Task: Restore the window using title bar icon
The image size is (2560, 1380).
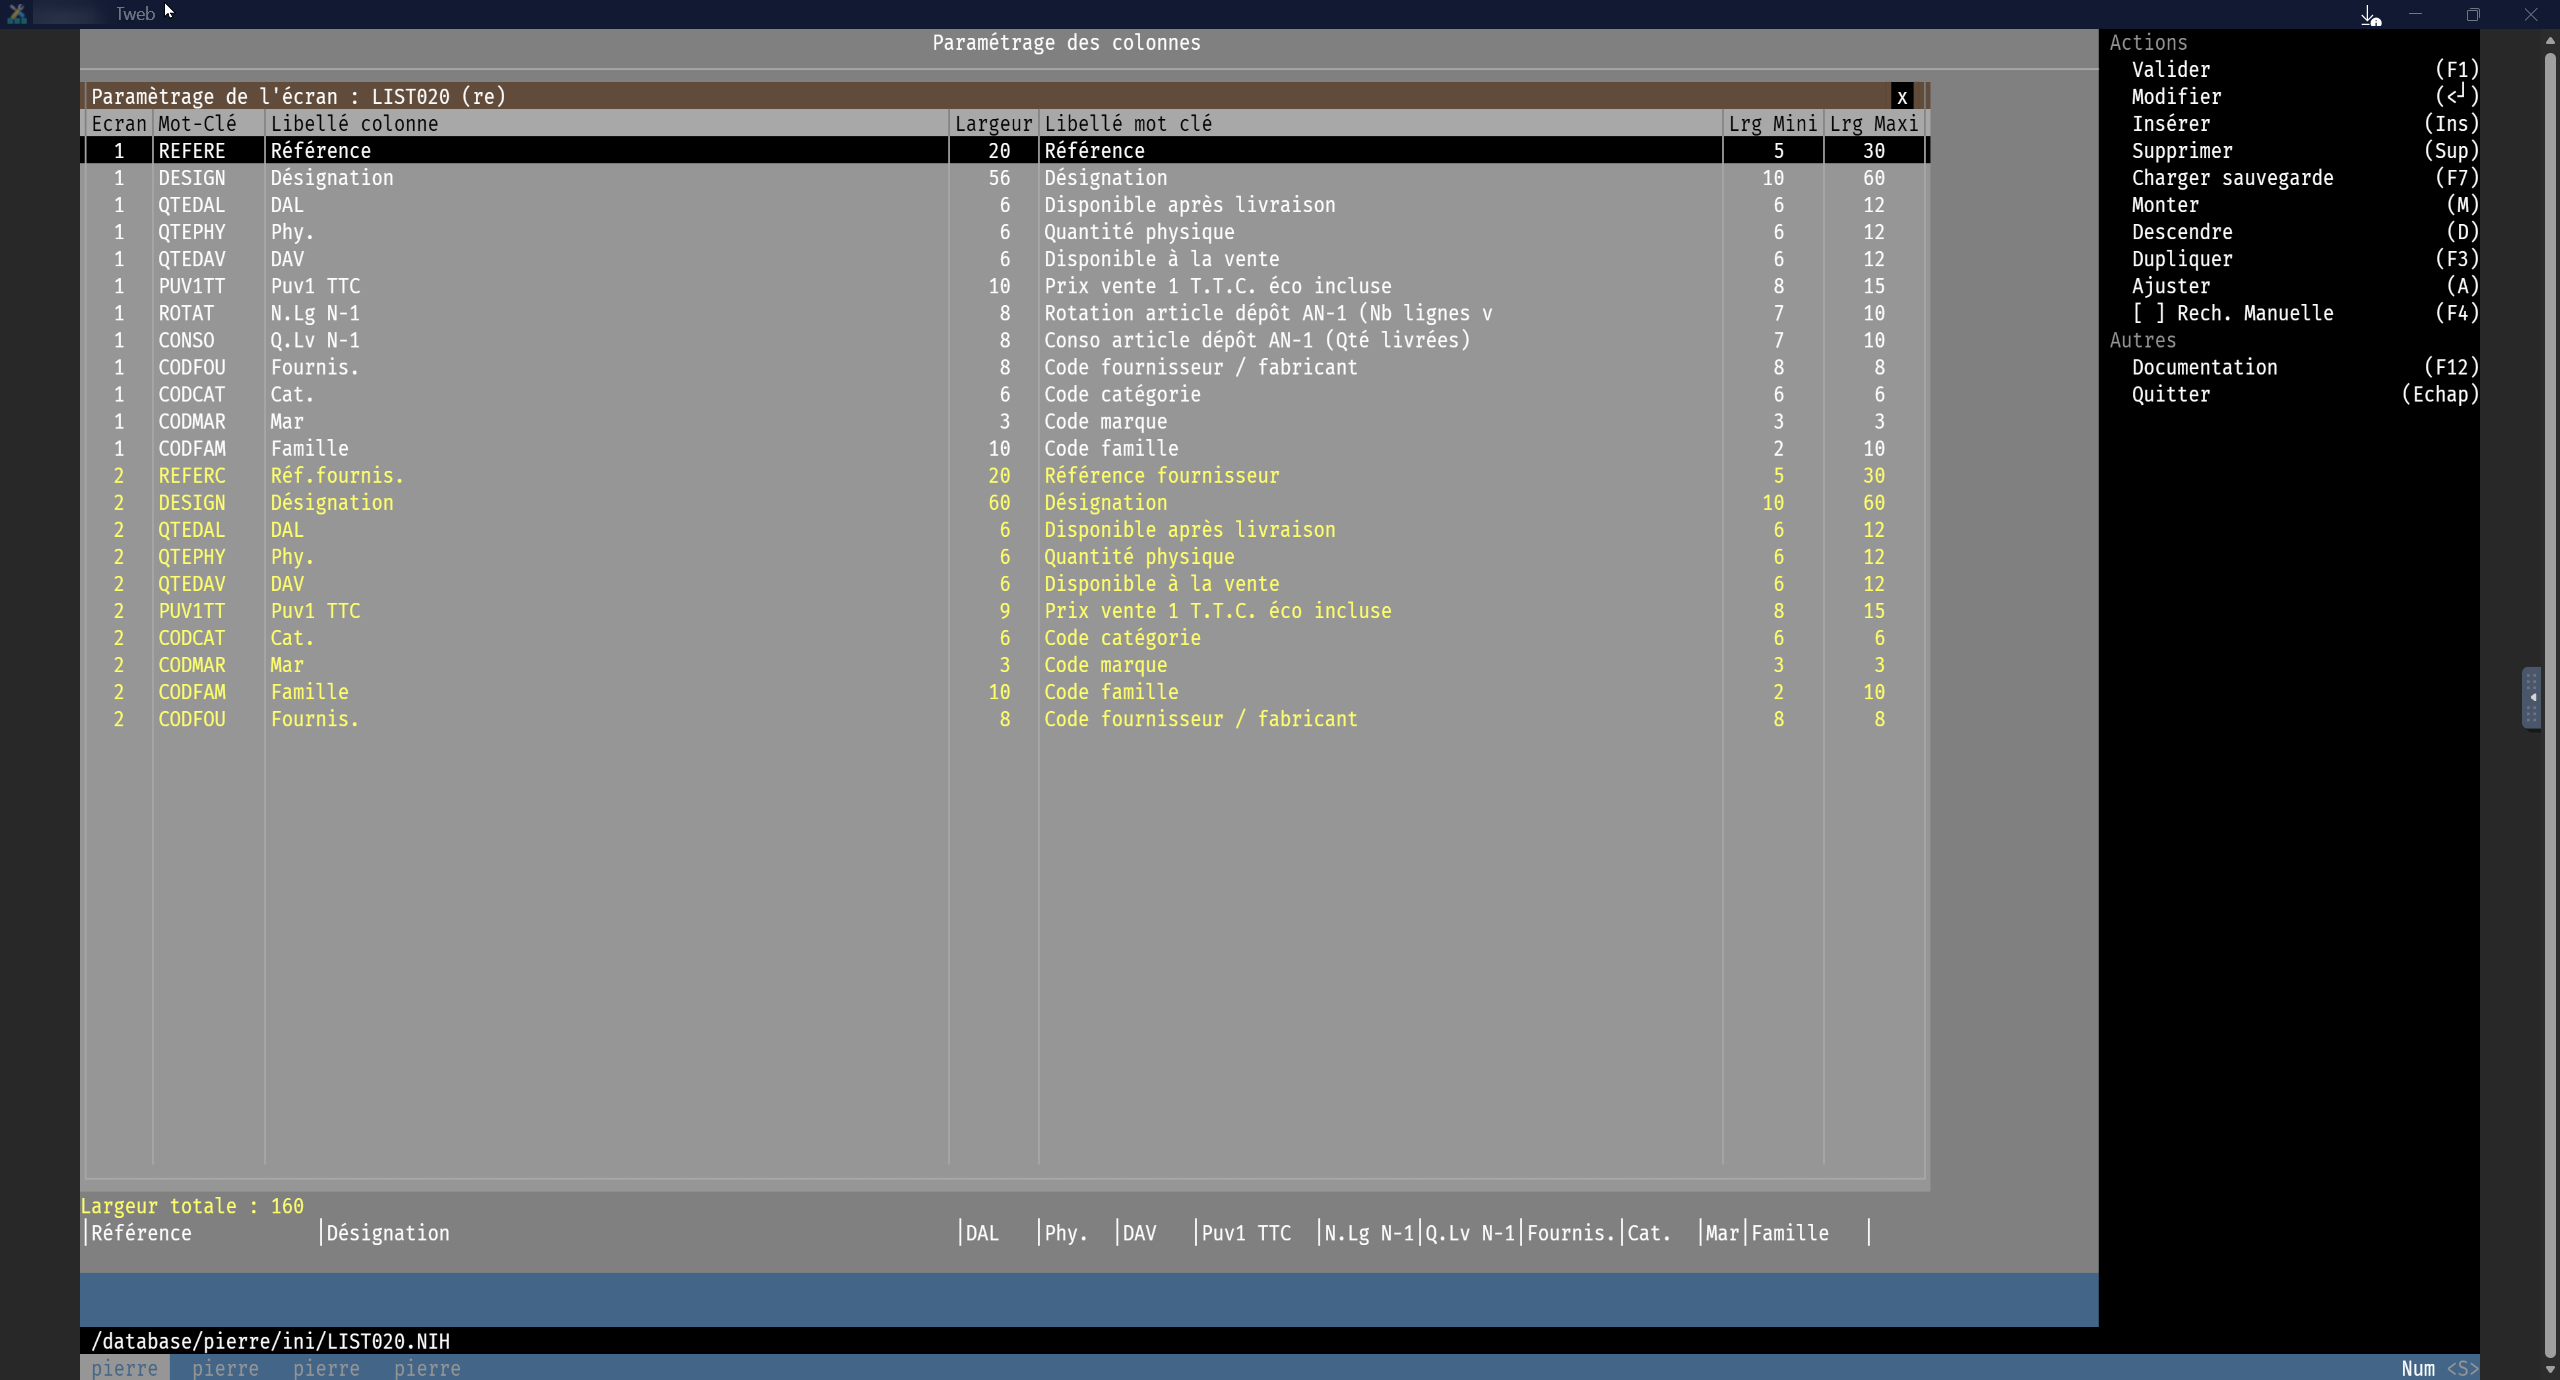Action: 2473,15
